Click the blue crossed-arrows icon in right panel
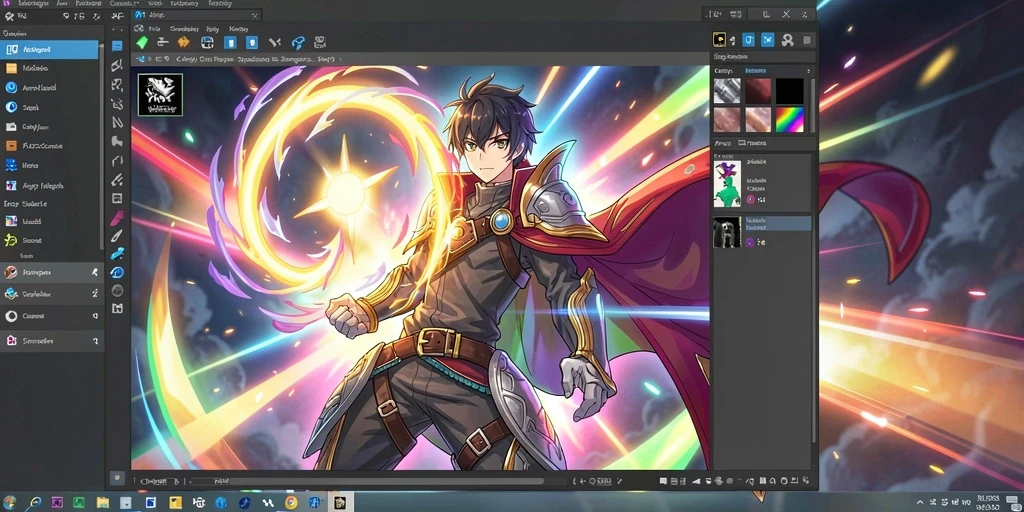 [x=767, y=40]
